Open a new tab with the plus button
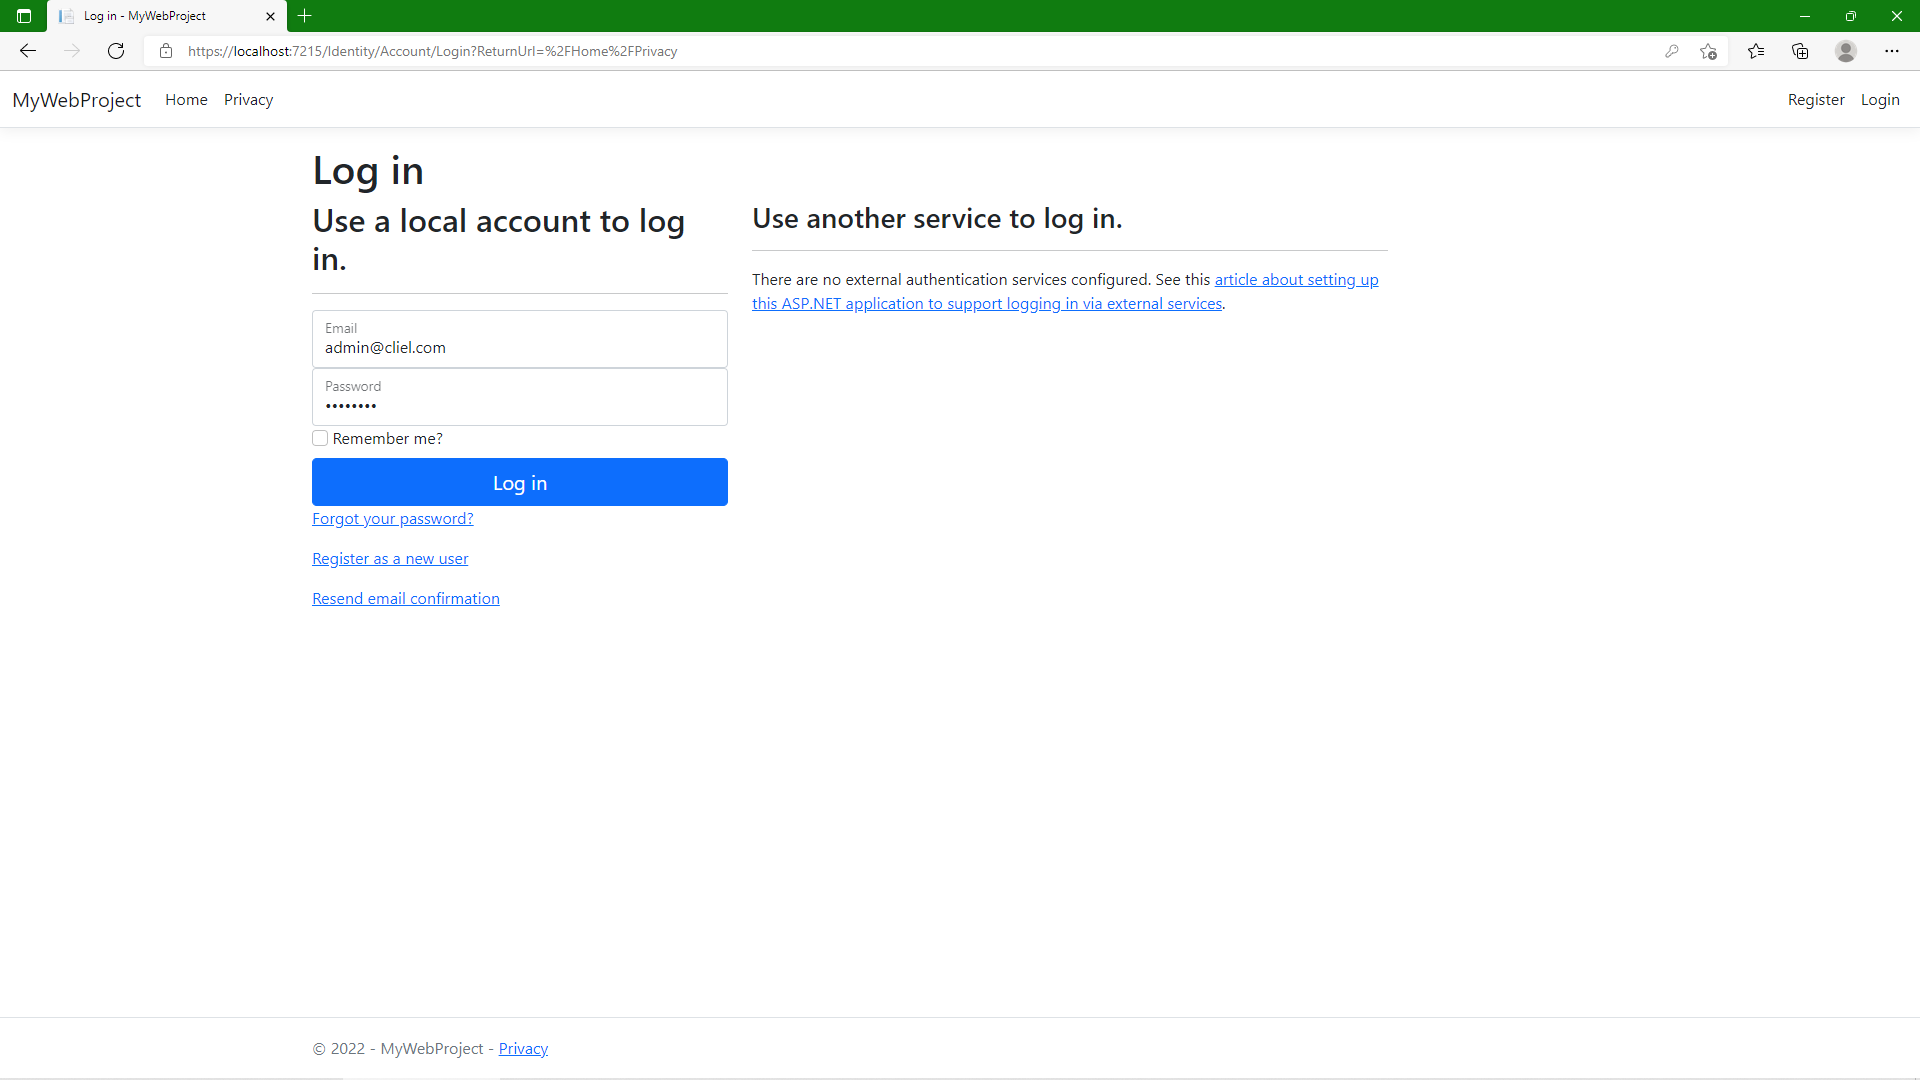Viewport: 1920px width, 1080px height. click(305, 16)
